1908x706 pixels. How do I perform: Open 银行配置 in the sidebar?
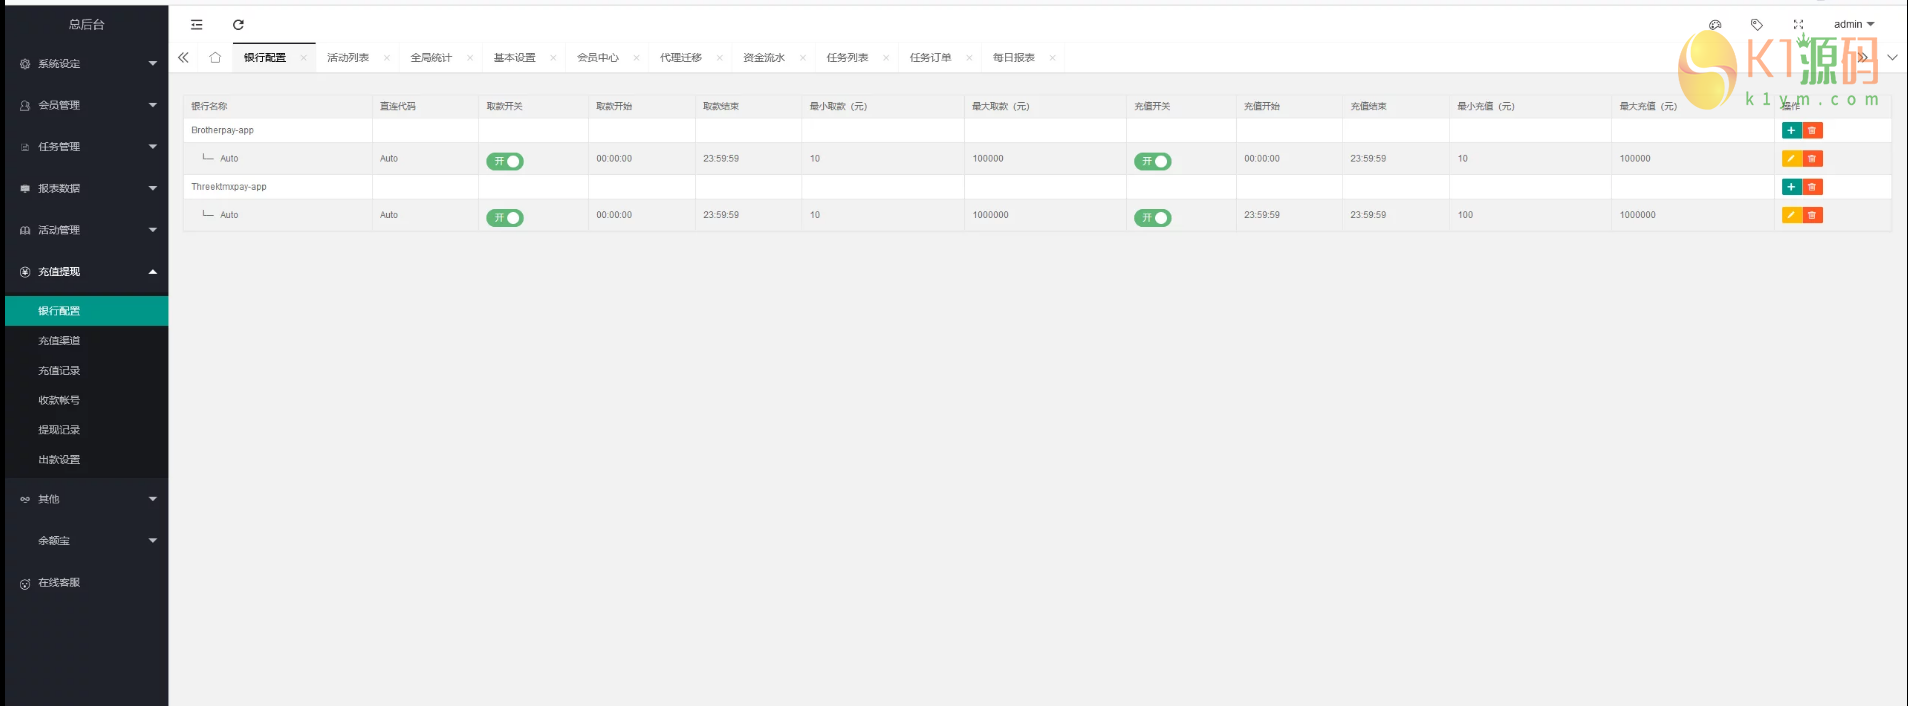87,311
